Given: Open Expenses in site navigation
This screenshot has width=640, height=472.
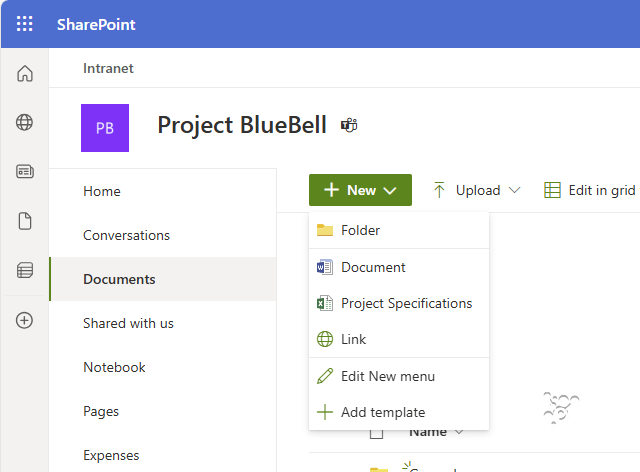Looking at the screenshot, I should pos(111,455).
